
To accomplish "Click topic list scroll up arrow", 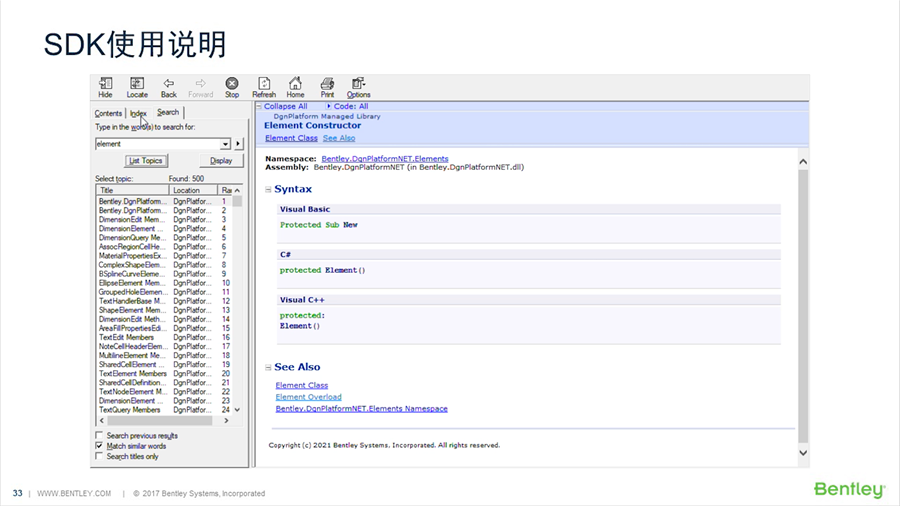I will click(x=237, y=190).
